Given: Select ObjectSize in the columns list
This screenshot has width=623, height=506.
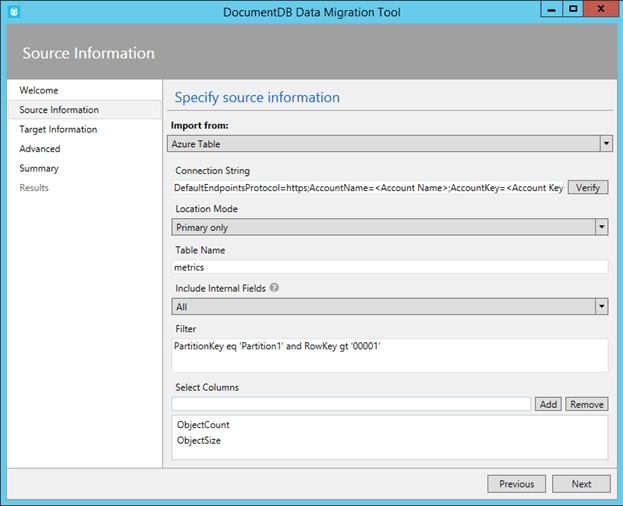Looking at the screenshot, I should tap(199, 440).
